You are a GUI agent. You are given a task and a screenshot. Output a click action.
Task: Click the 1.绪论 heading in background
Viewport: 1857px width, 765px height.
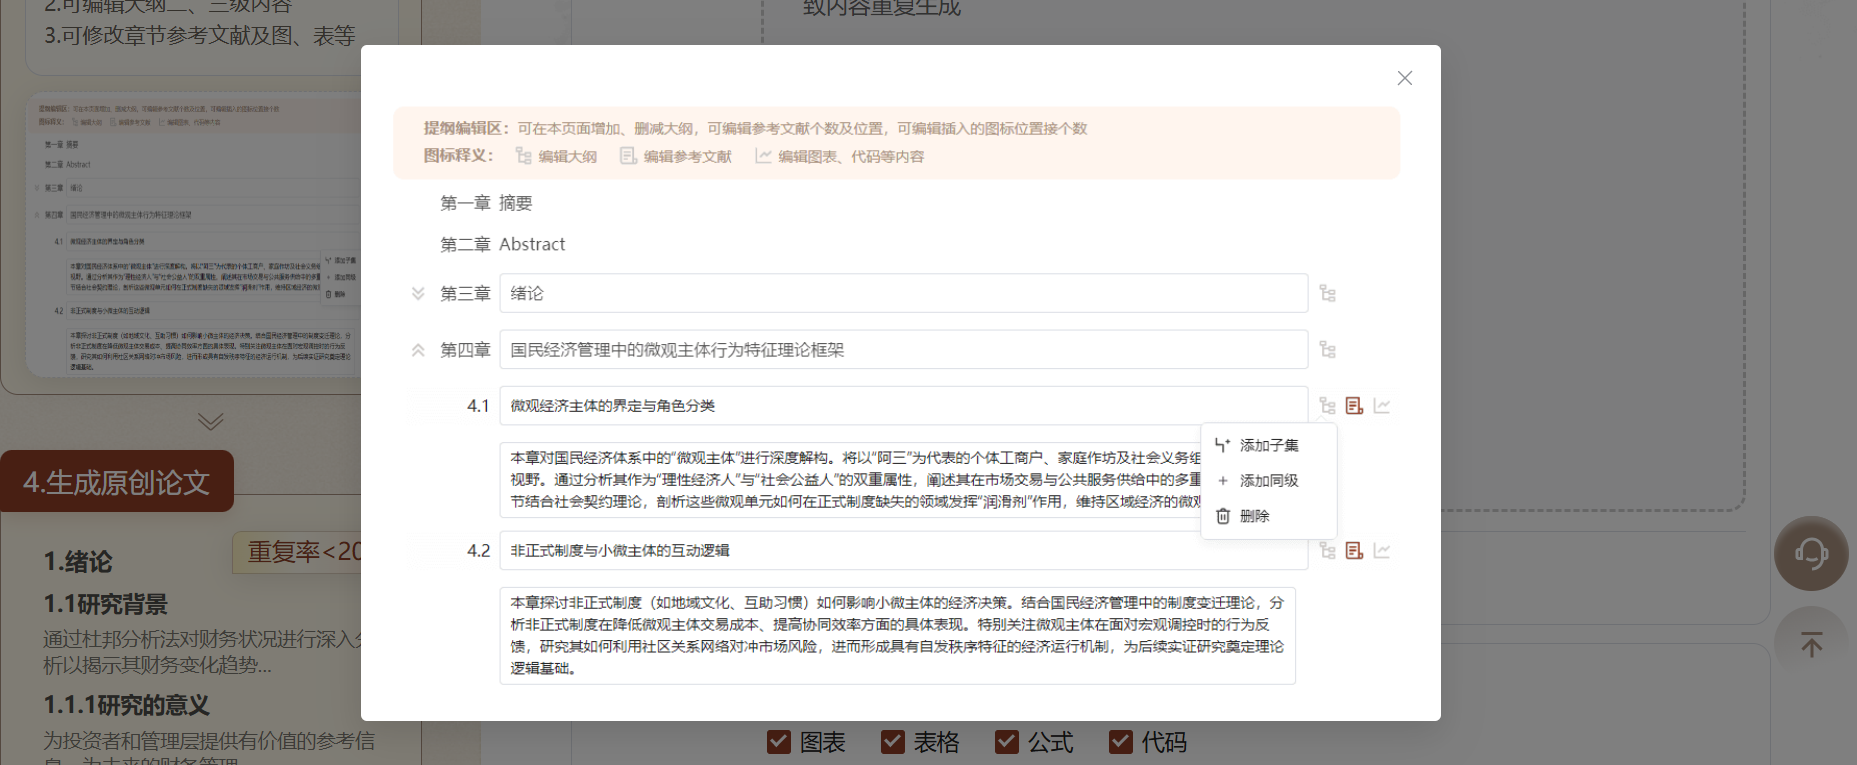[78, 562]
